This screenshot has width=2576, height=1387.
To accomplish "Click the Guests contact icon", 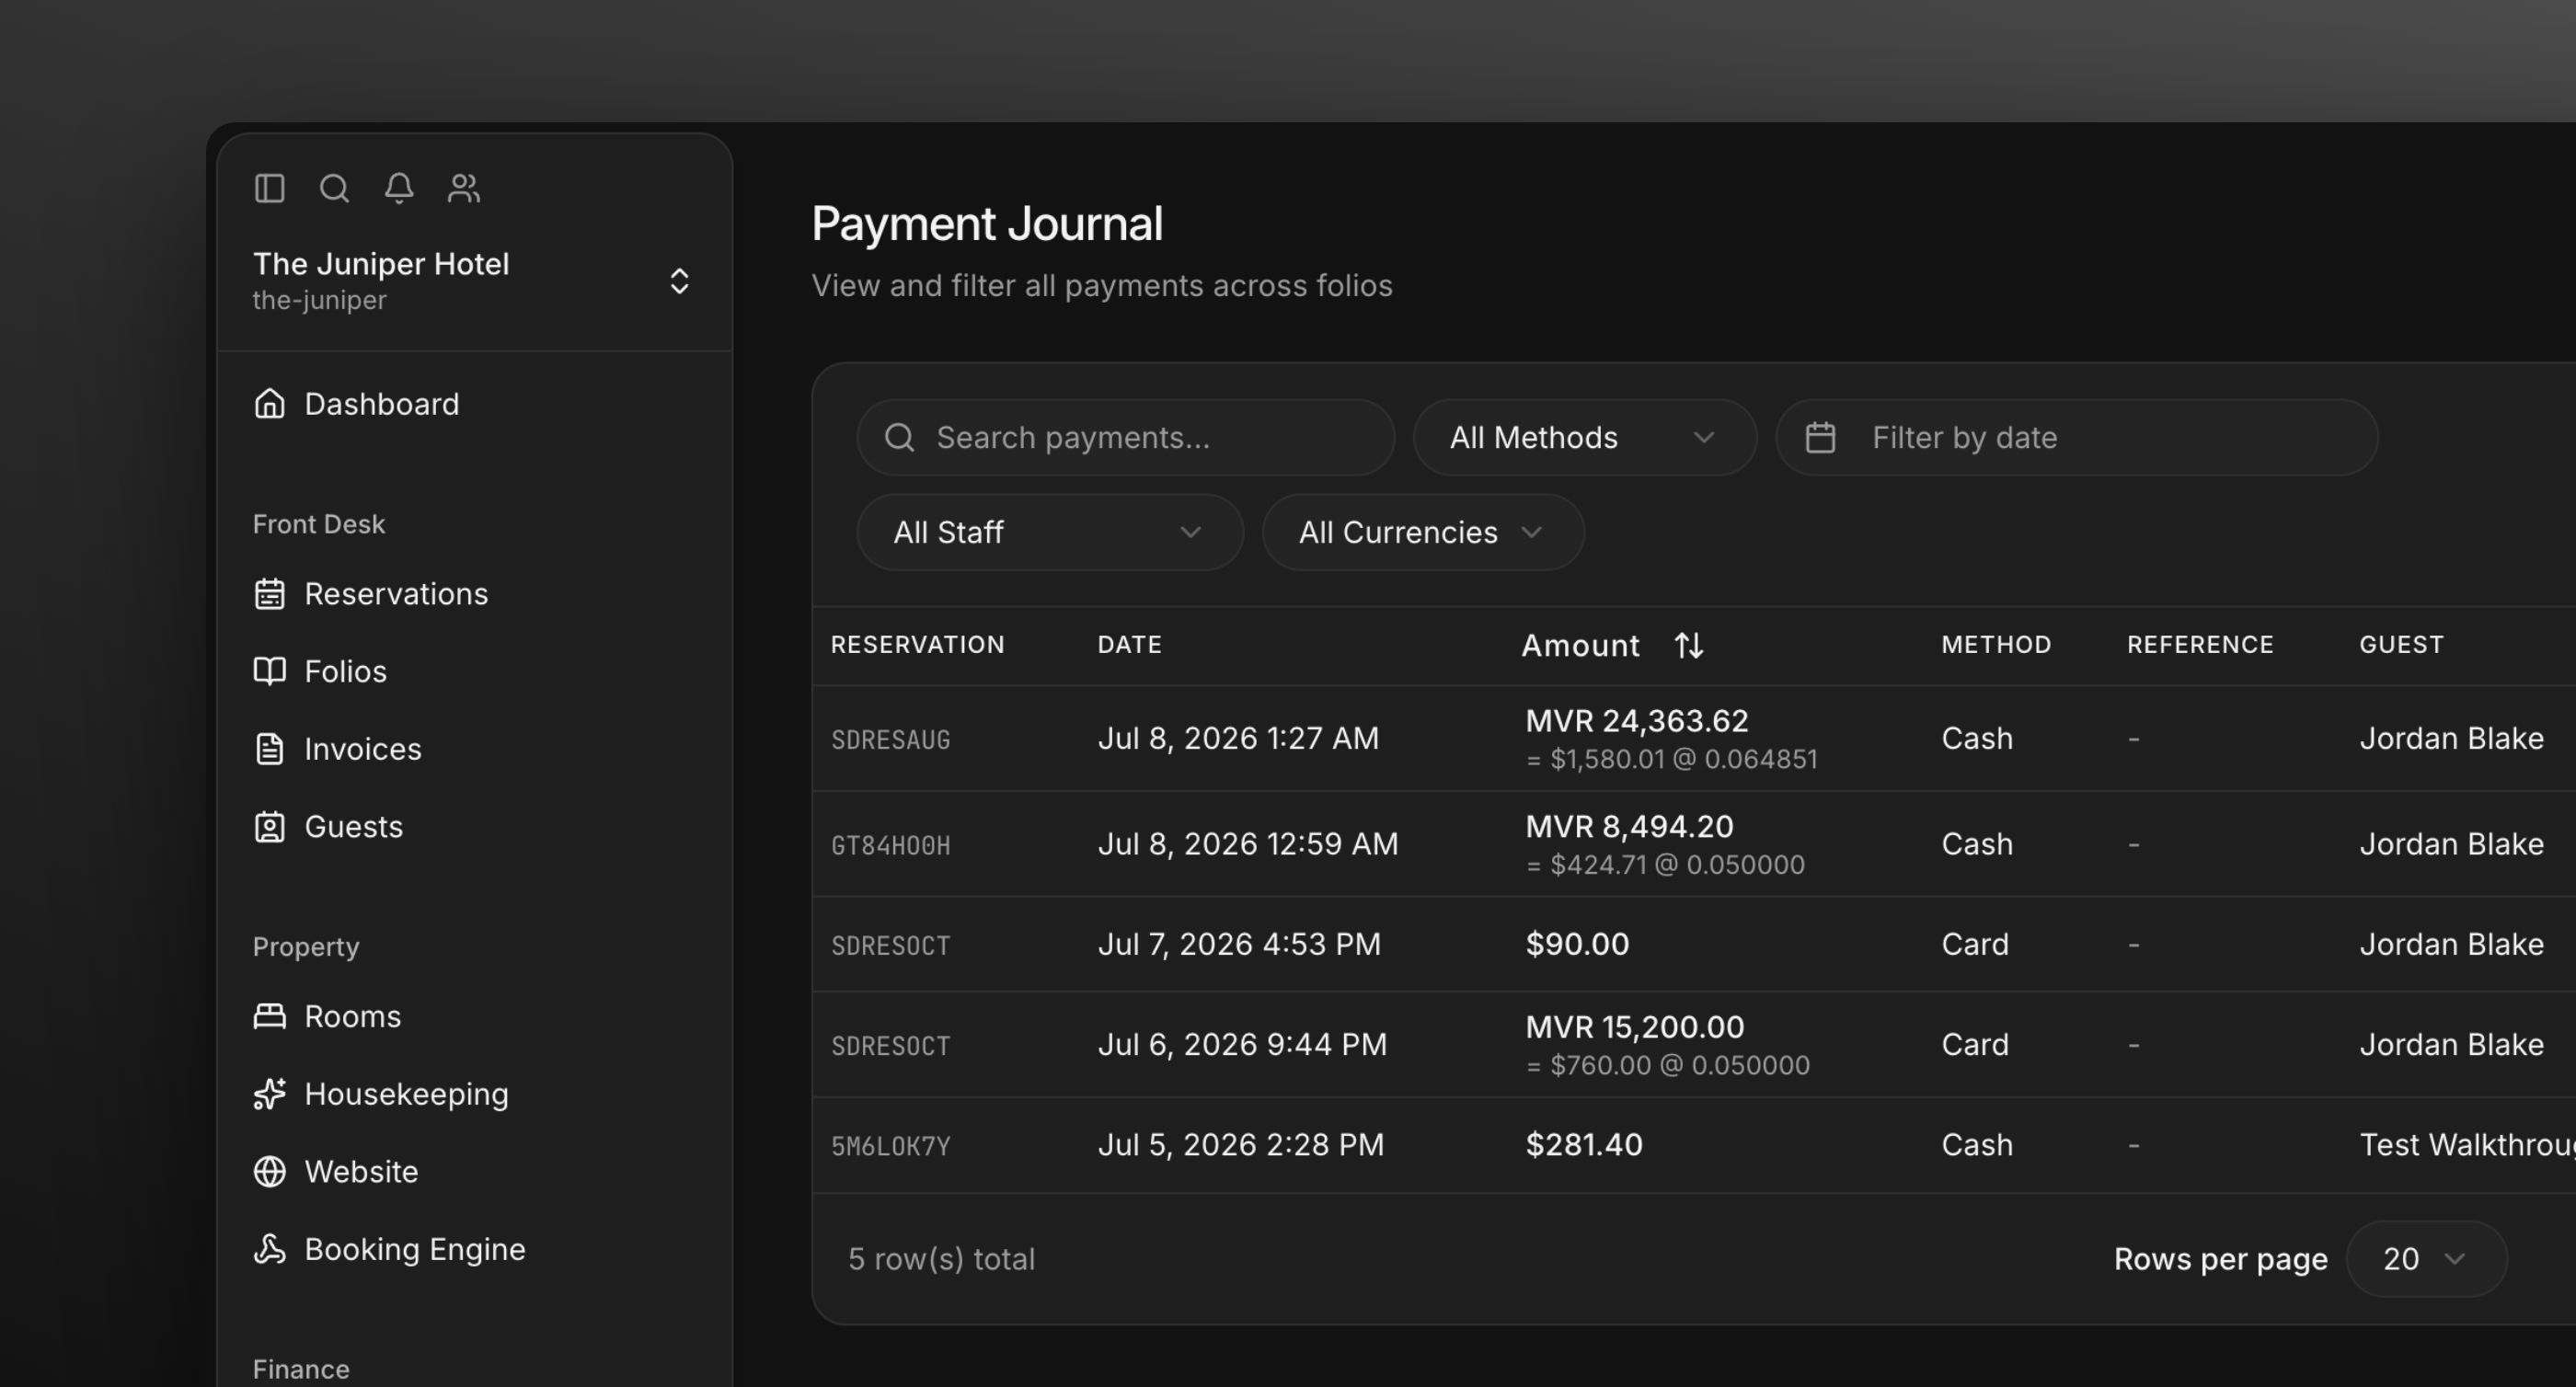I will (x=270, y=827).
